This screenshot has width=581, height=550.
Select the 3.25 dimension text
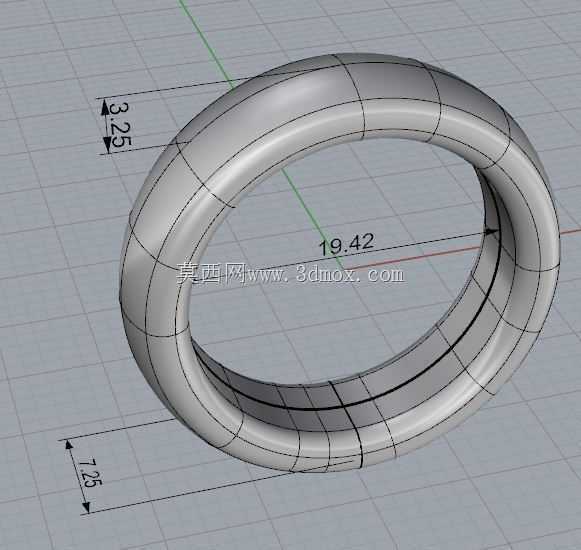coord(122,125)
